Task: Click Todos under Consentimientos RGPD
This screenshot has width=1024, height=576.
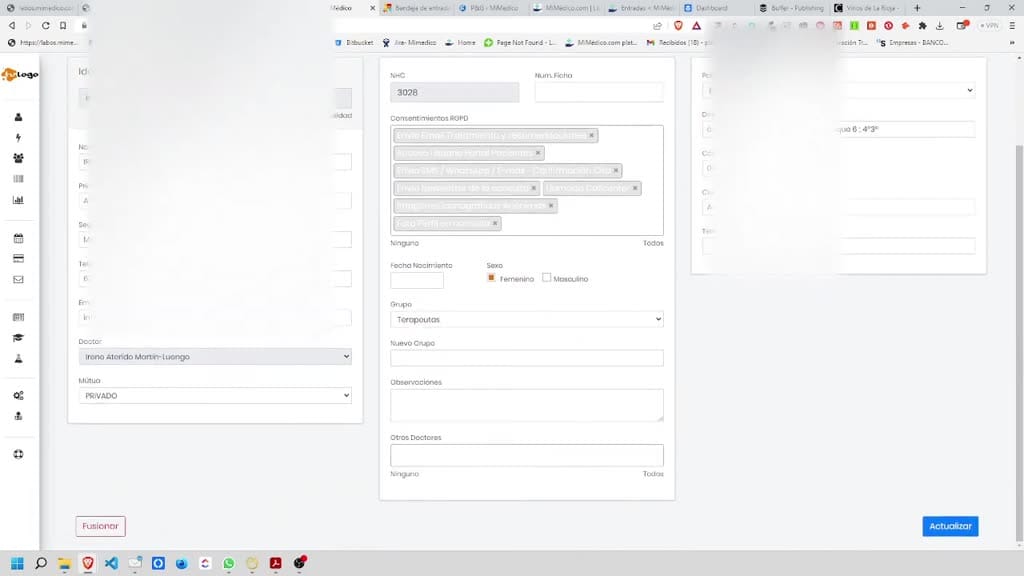Action: point(653,243)
